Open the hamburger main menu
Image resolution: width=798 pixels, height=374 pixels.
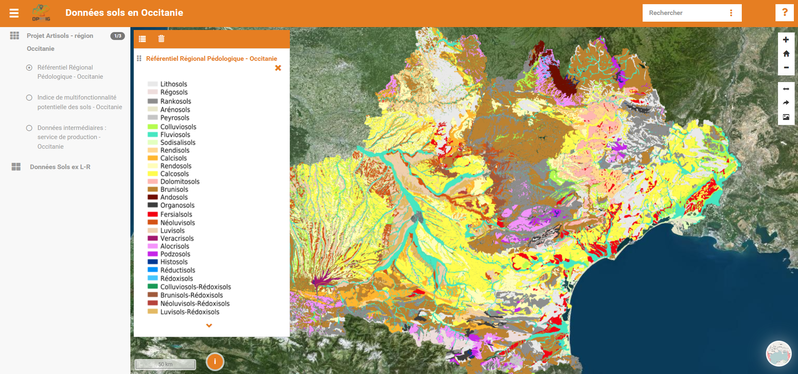(14, 13)
